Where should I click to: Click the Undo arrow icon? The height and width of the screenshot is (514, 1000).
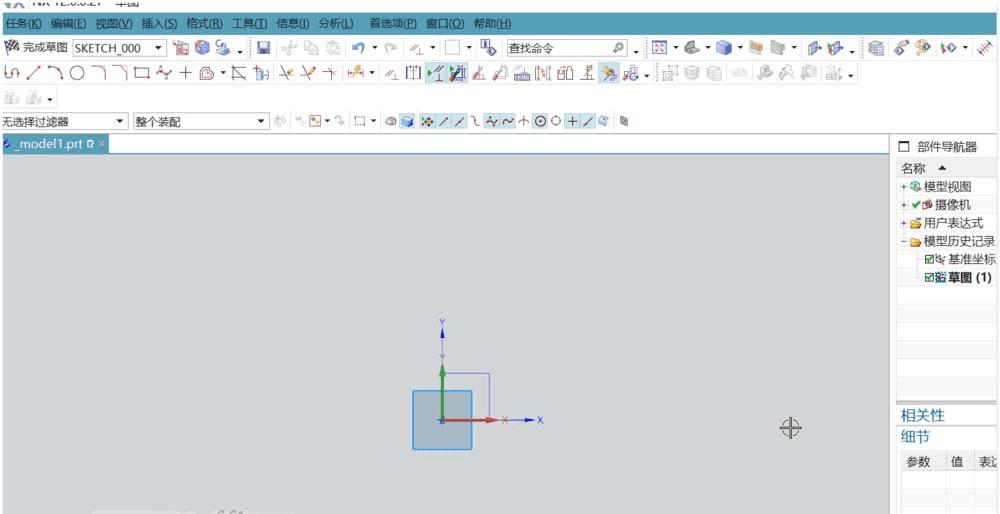pos(358,48)
